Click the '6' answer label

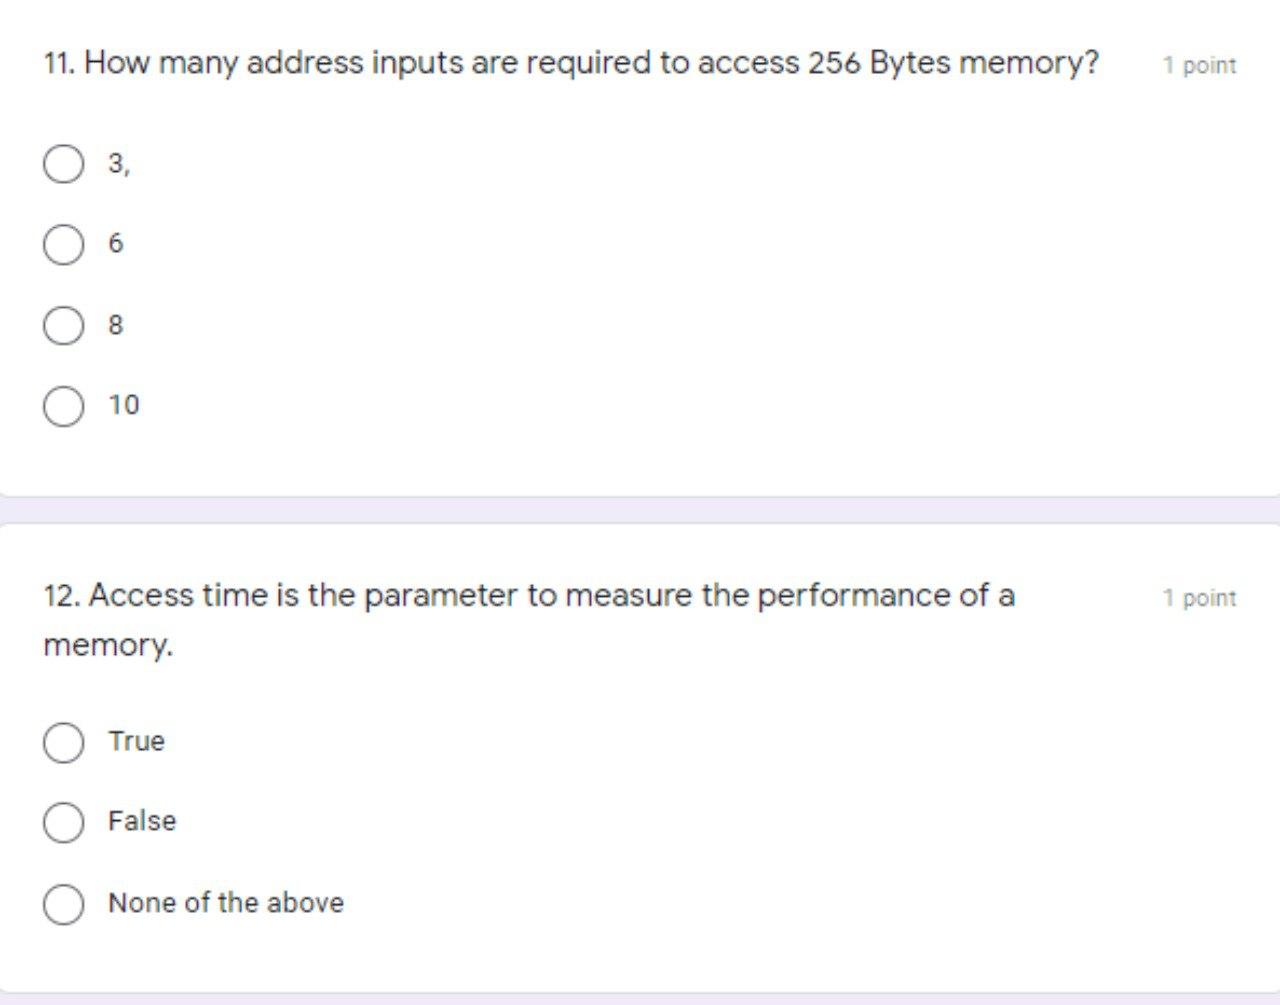point(116,242)
